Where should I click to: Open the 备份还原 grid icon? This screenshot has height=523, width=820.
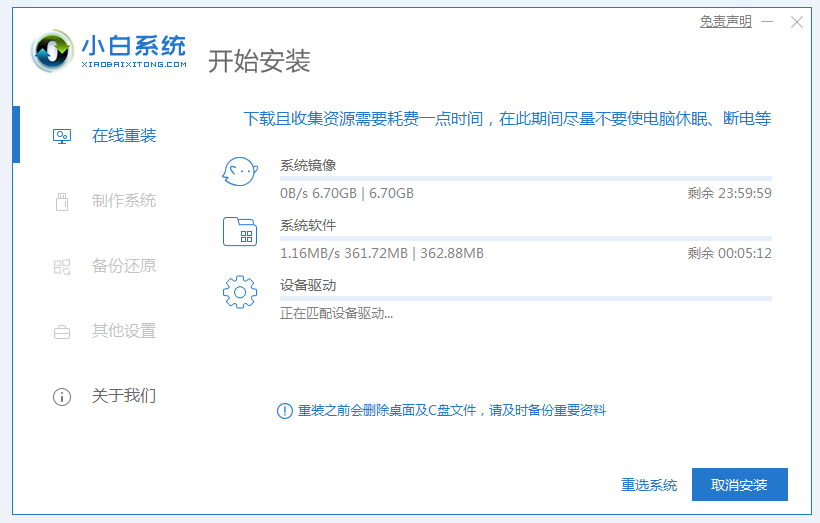(x=62, y=266)
